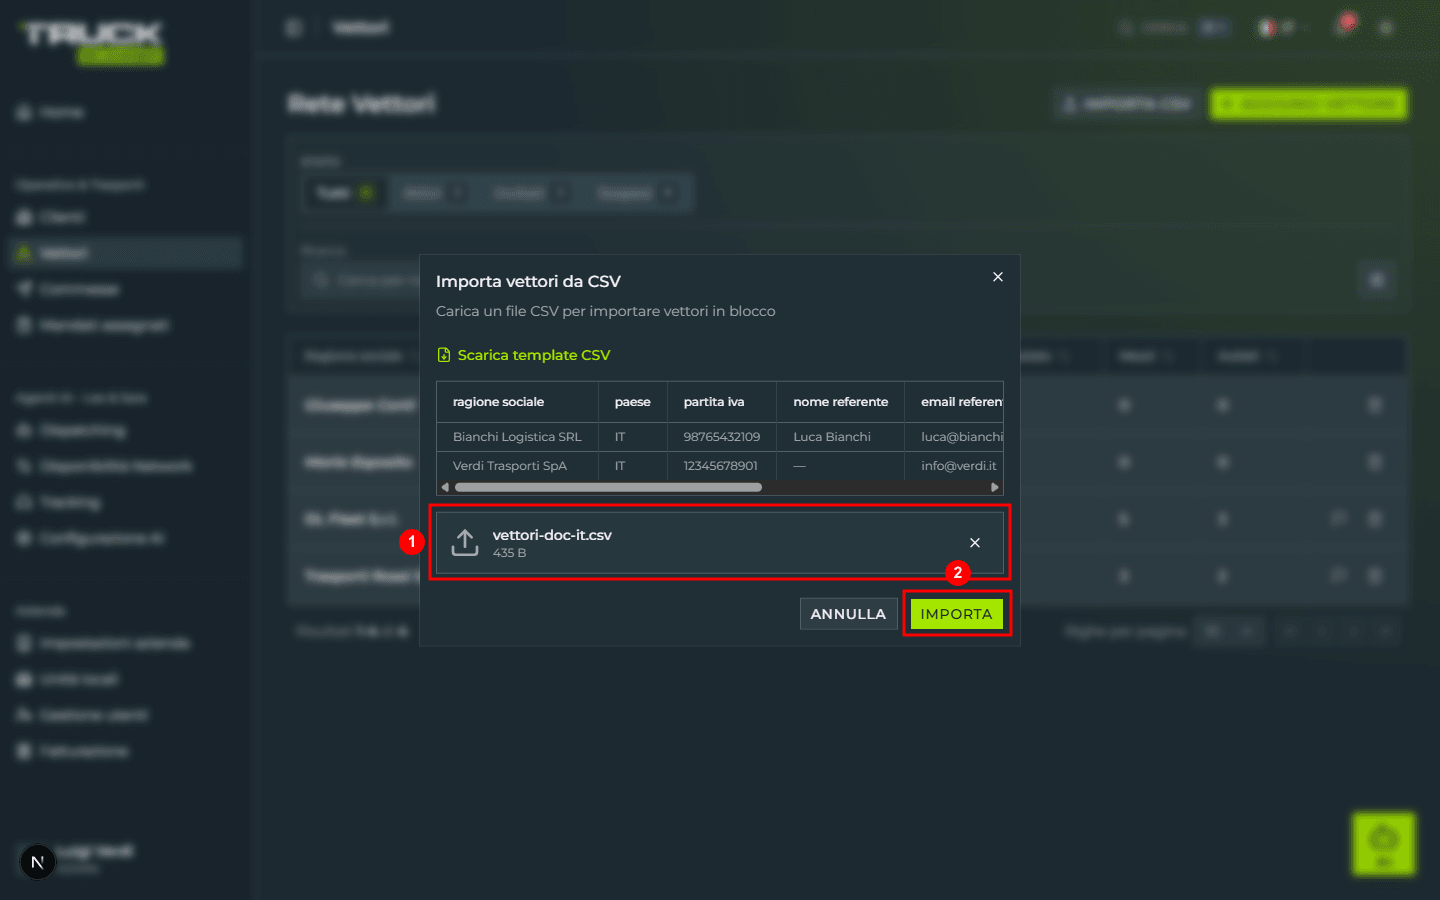Select the 'nome referente' column header
The image size is (1440, 900).
coord(840,402)
